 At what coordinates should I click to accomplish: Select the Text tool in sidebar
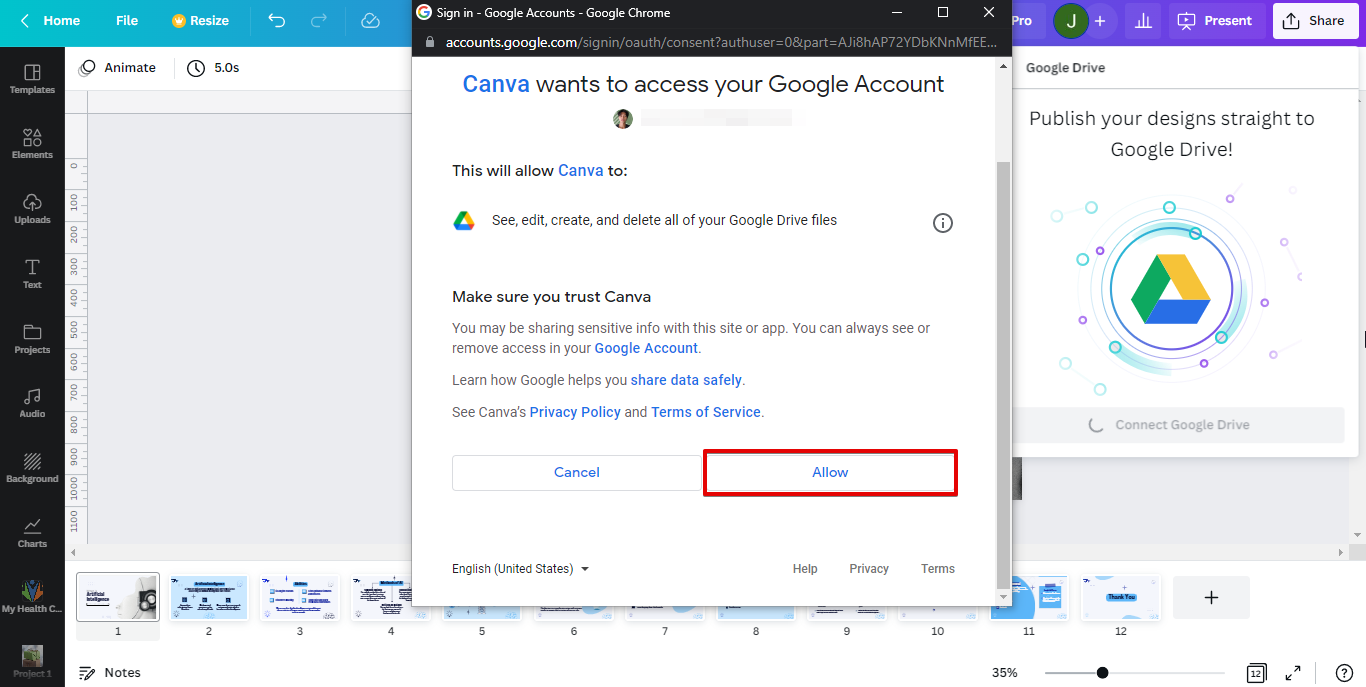click(x=32, y=274)
